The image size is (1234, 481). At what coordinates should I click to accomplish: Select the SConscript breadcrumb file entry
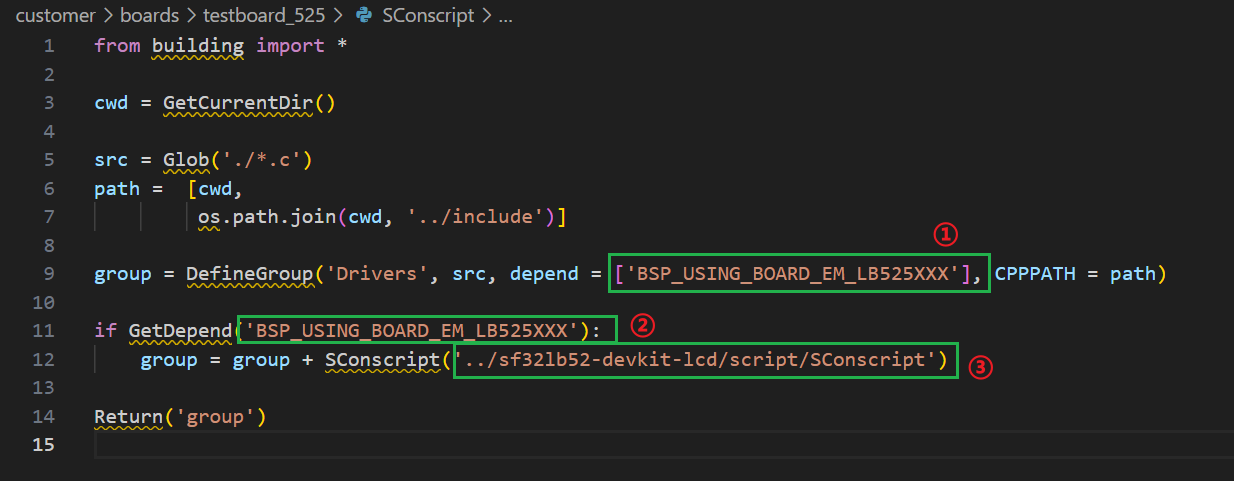[427, 17]
